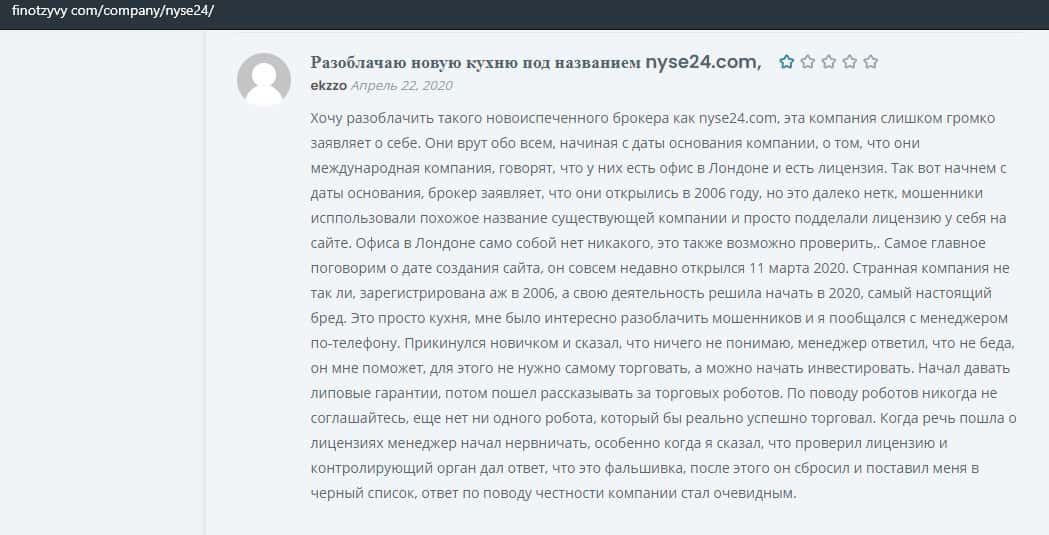1049x535 pixels.
Task: Focus the address bar with finotzyvy URL
Action: coord(113,11)
